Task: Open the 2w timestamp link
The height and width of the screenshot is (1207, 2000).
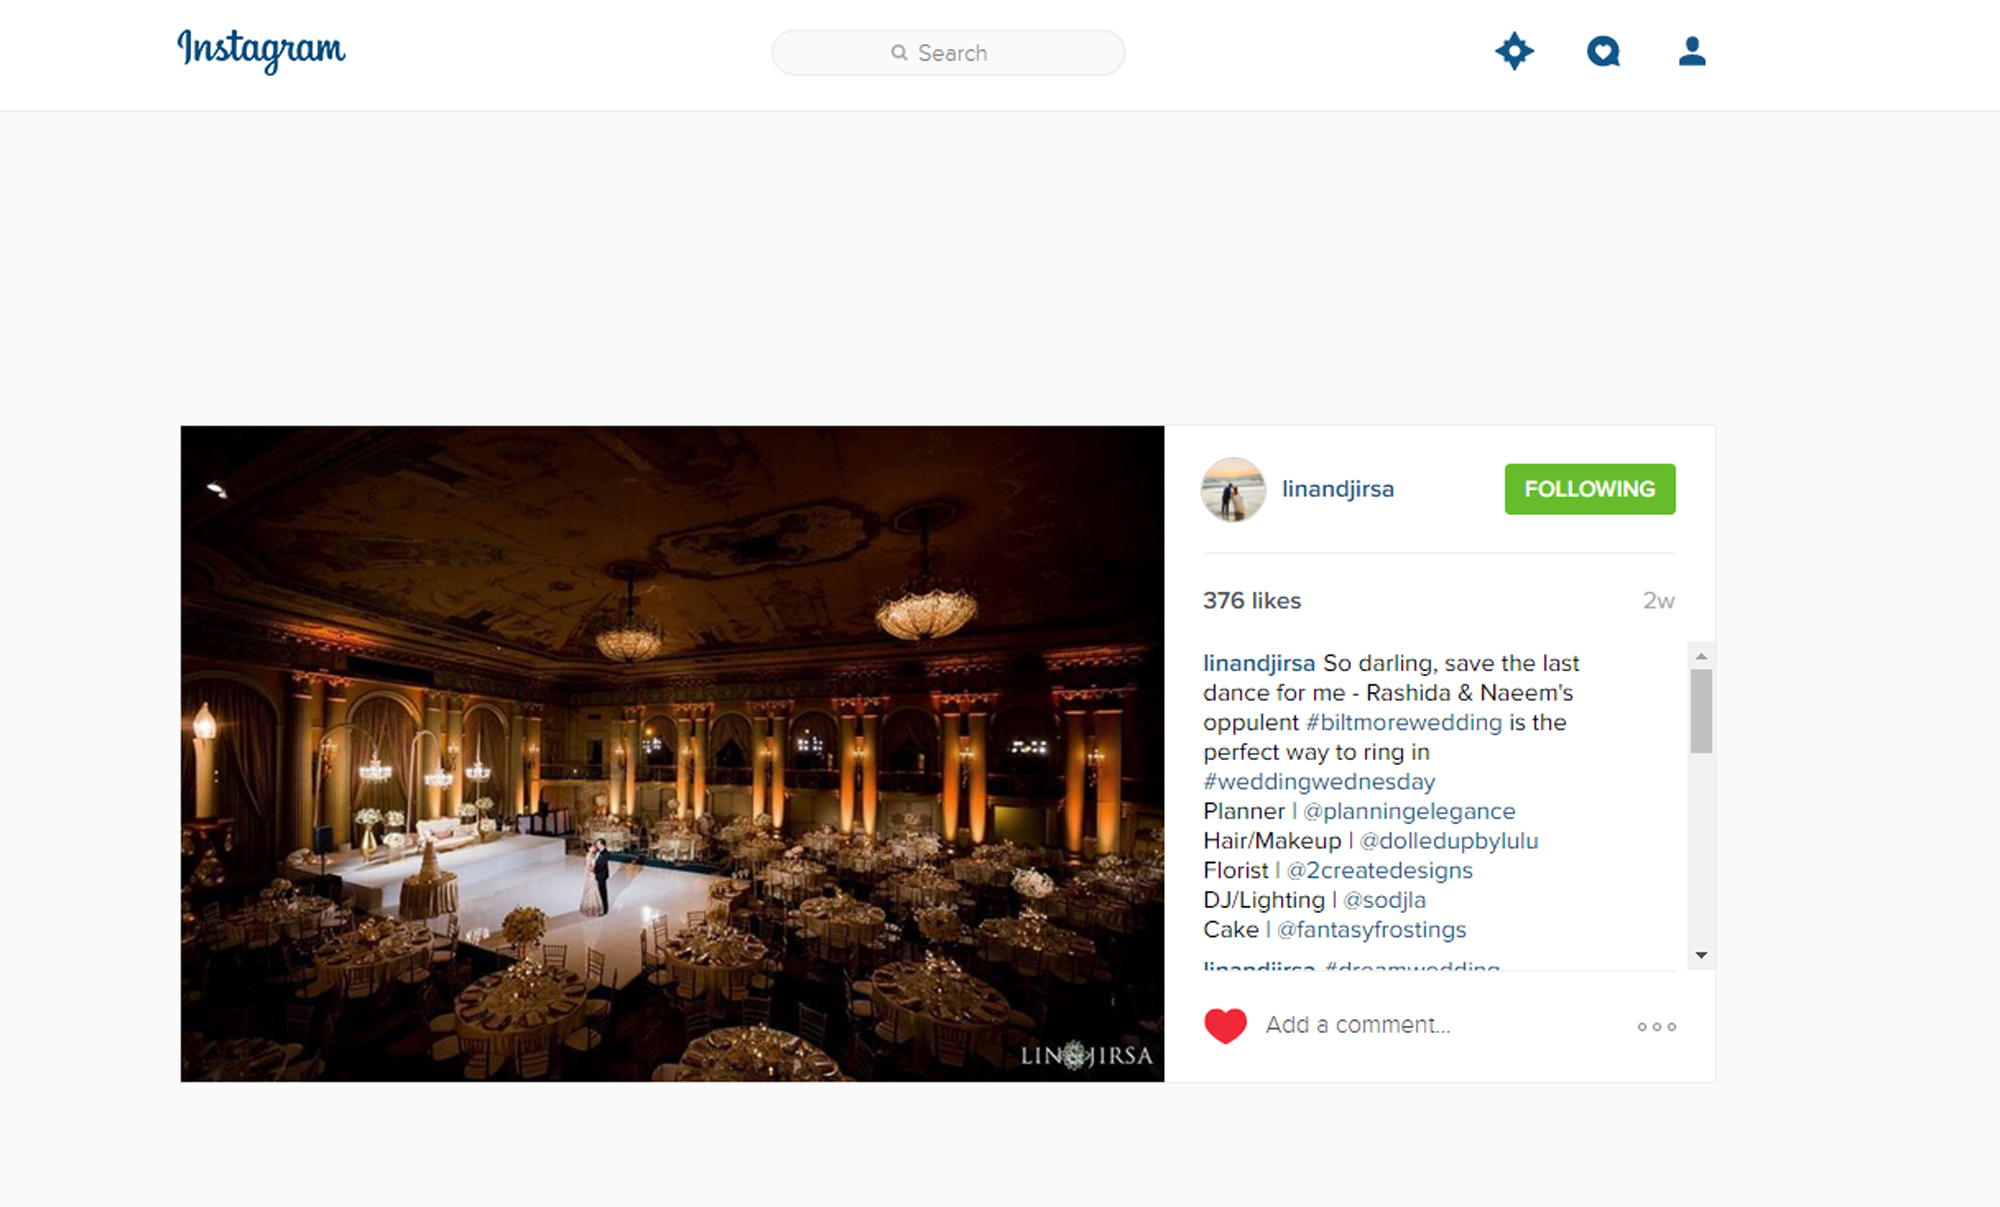Action: [1658, 600]
